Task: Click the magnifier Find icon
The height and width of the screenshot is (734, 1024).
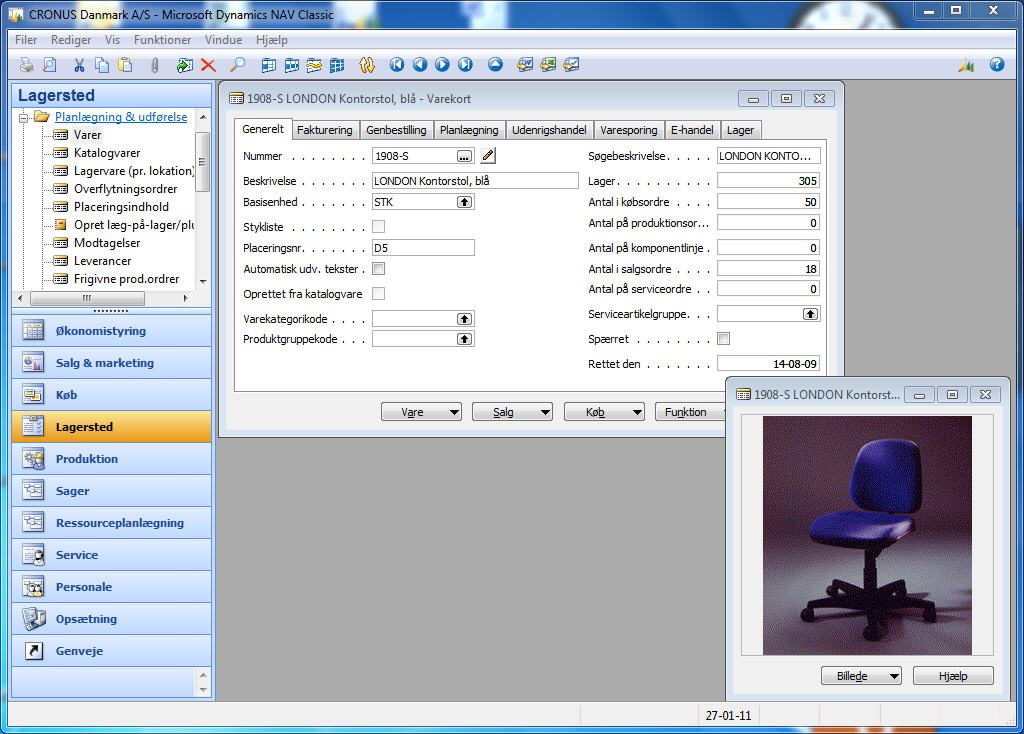Action: click(x=238, y=65)
